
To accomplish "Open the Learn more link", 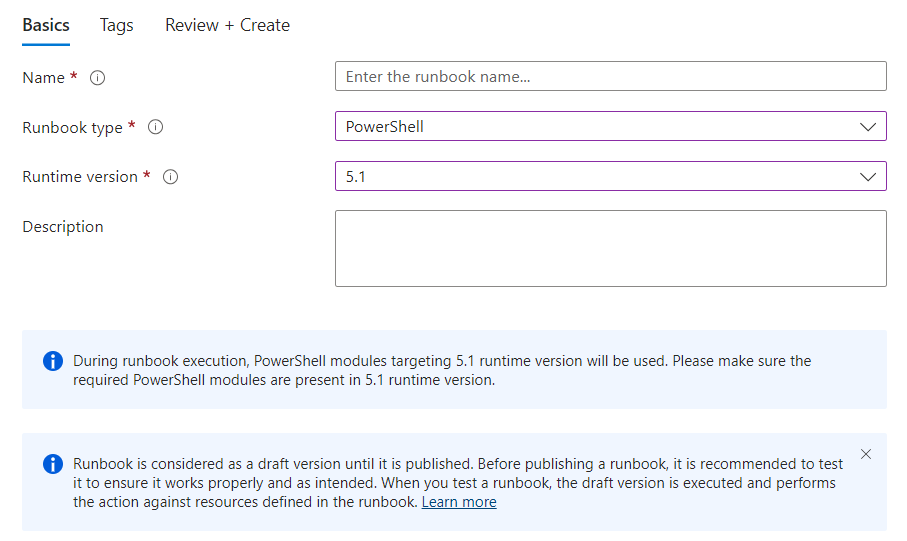I will click(x=459, y=502).
